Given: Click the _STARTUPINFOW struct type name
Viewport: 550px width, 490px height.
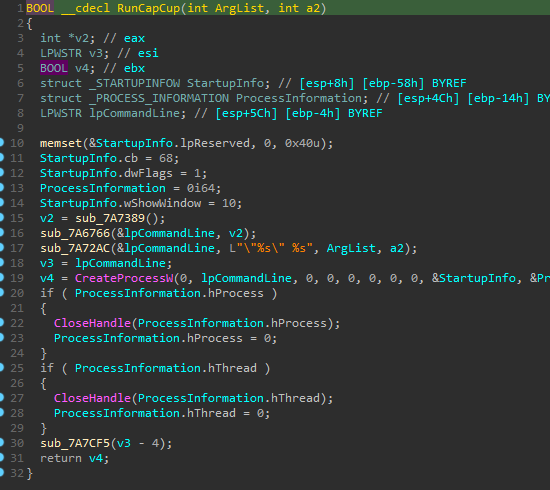Looking at the screenshot, I should tap(134, 83).
